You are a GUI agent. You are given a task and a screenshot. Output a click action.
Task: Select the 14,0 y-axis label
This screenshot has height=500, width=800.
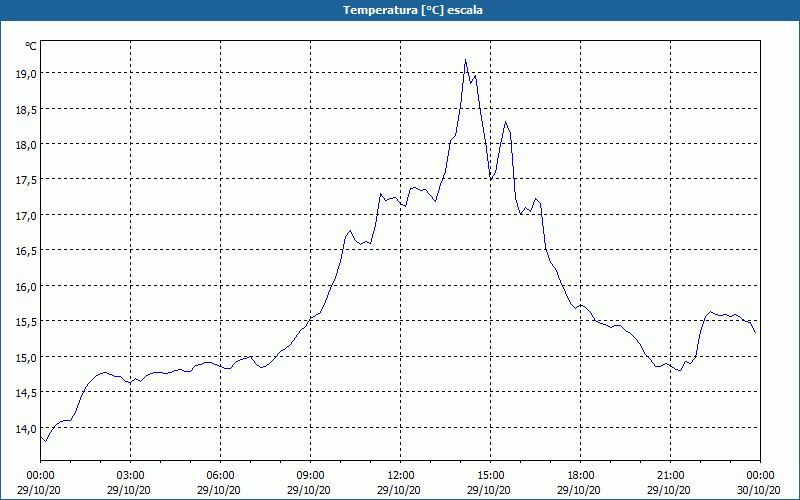pyautogui.click(x=26, y=429)
